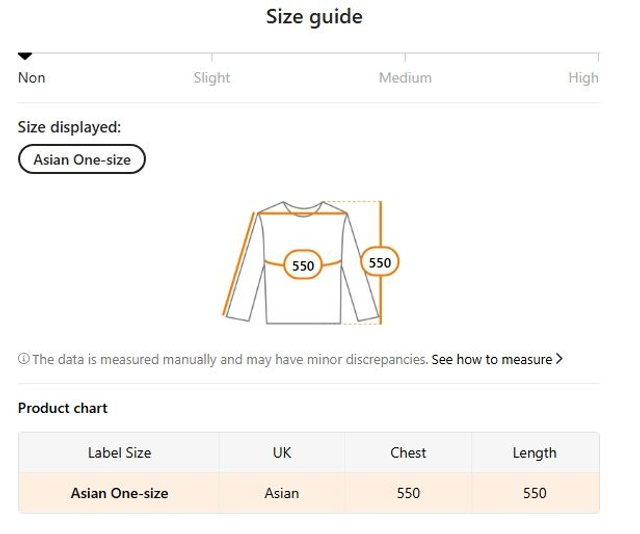Choose the Slight stretch level label
640x534 pixels.
pyautogui.click(x=212, y=78)
